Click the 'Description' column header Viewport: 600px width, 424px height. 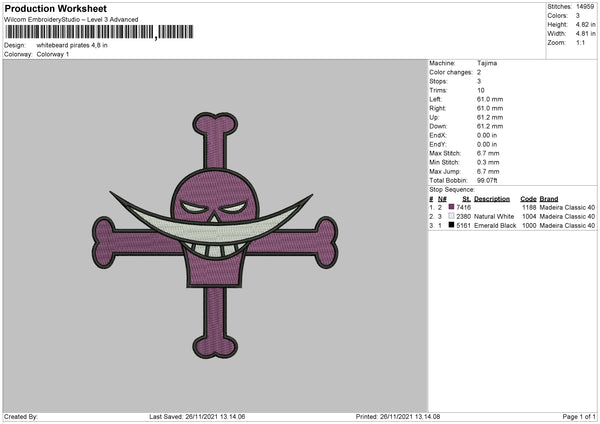pos(492,199)
